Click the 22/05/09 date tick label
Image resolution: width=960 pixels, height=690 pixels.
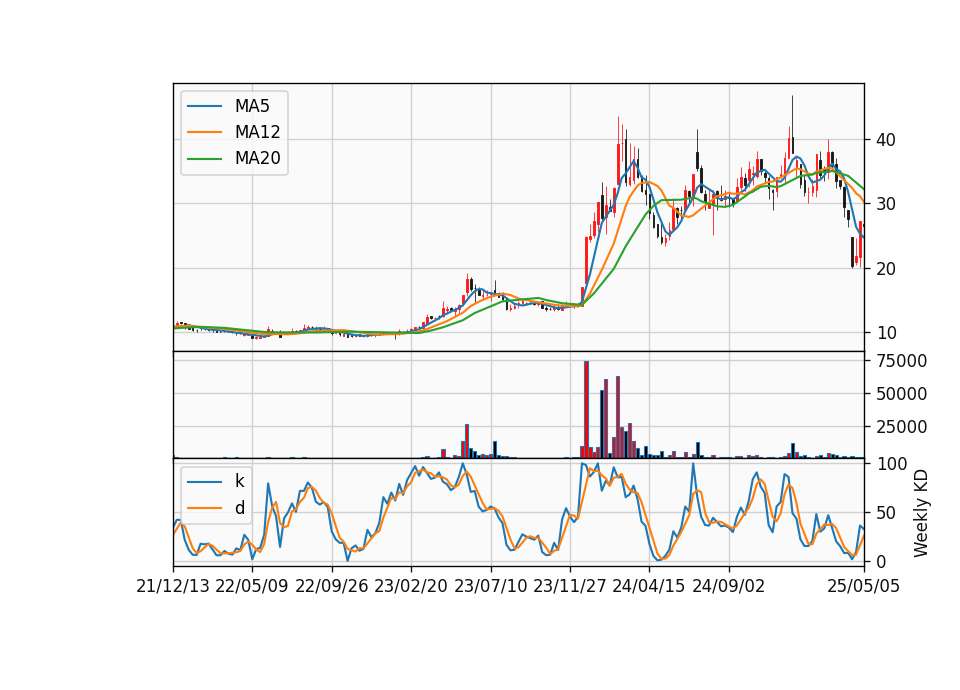(x=252, y=586)
